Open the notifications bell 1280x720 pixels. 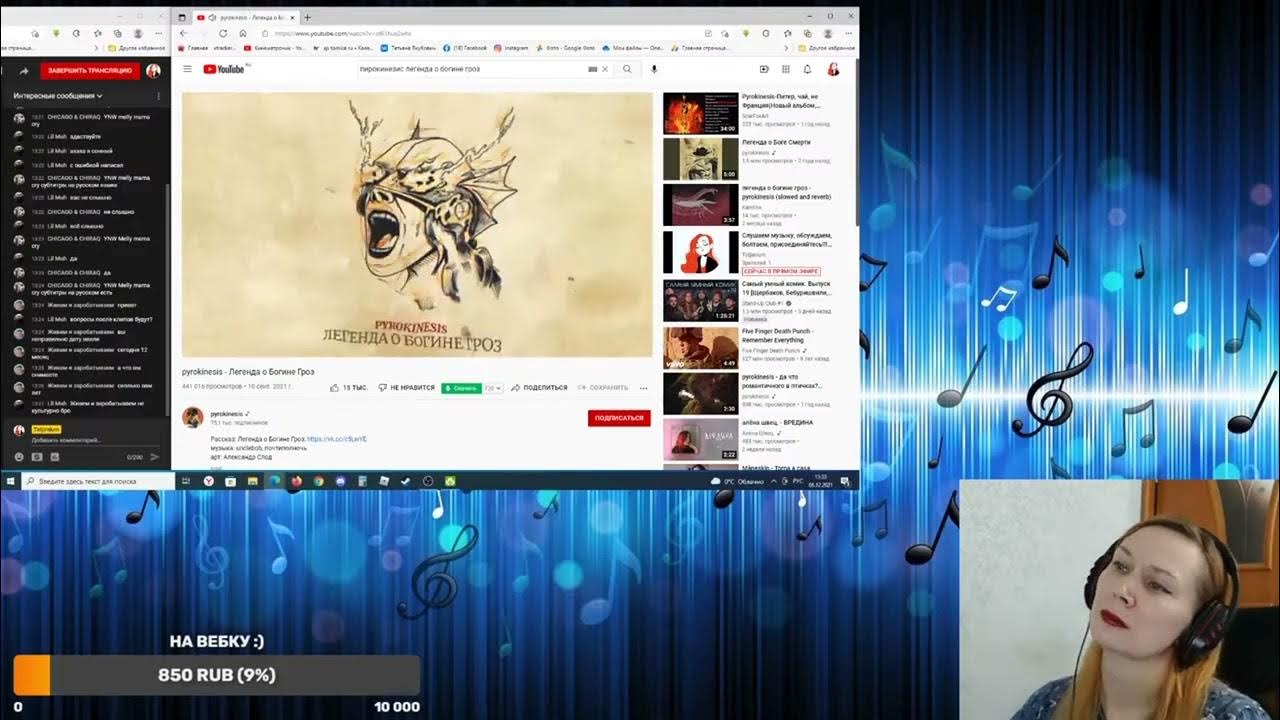click(x=807, y=69)
